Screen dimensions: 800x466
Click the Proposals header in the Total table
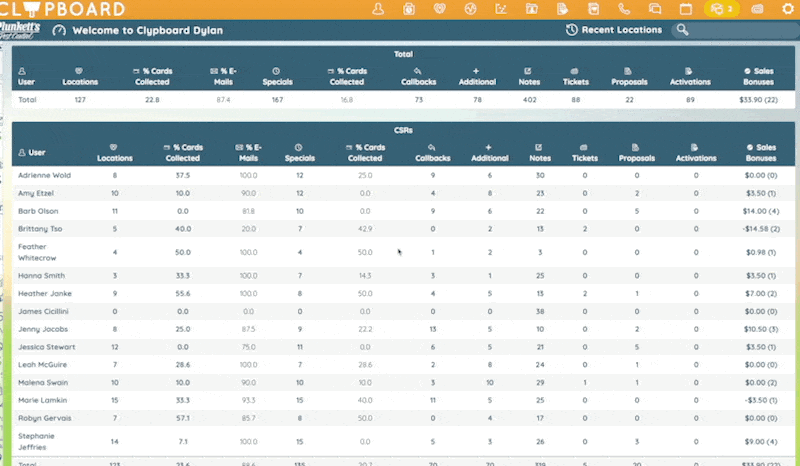629,77
